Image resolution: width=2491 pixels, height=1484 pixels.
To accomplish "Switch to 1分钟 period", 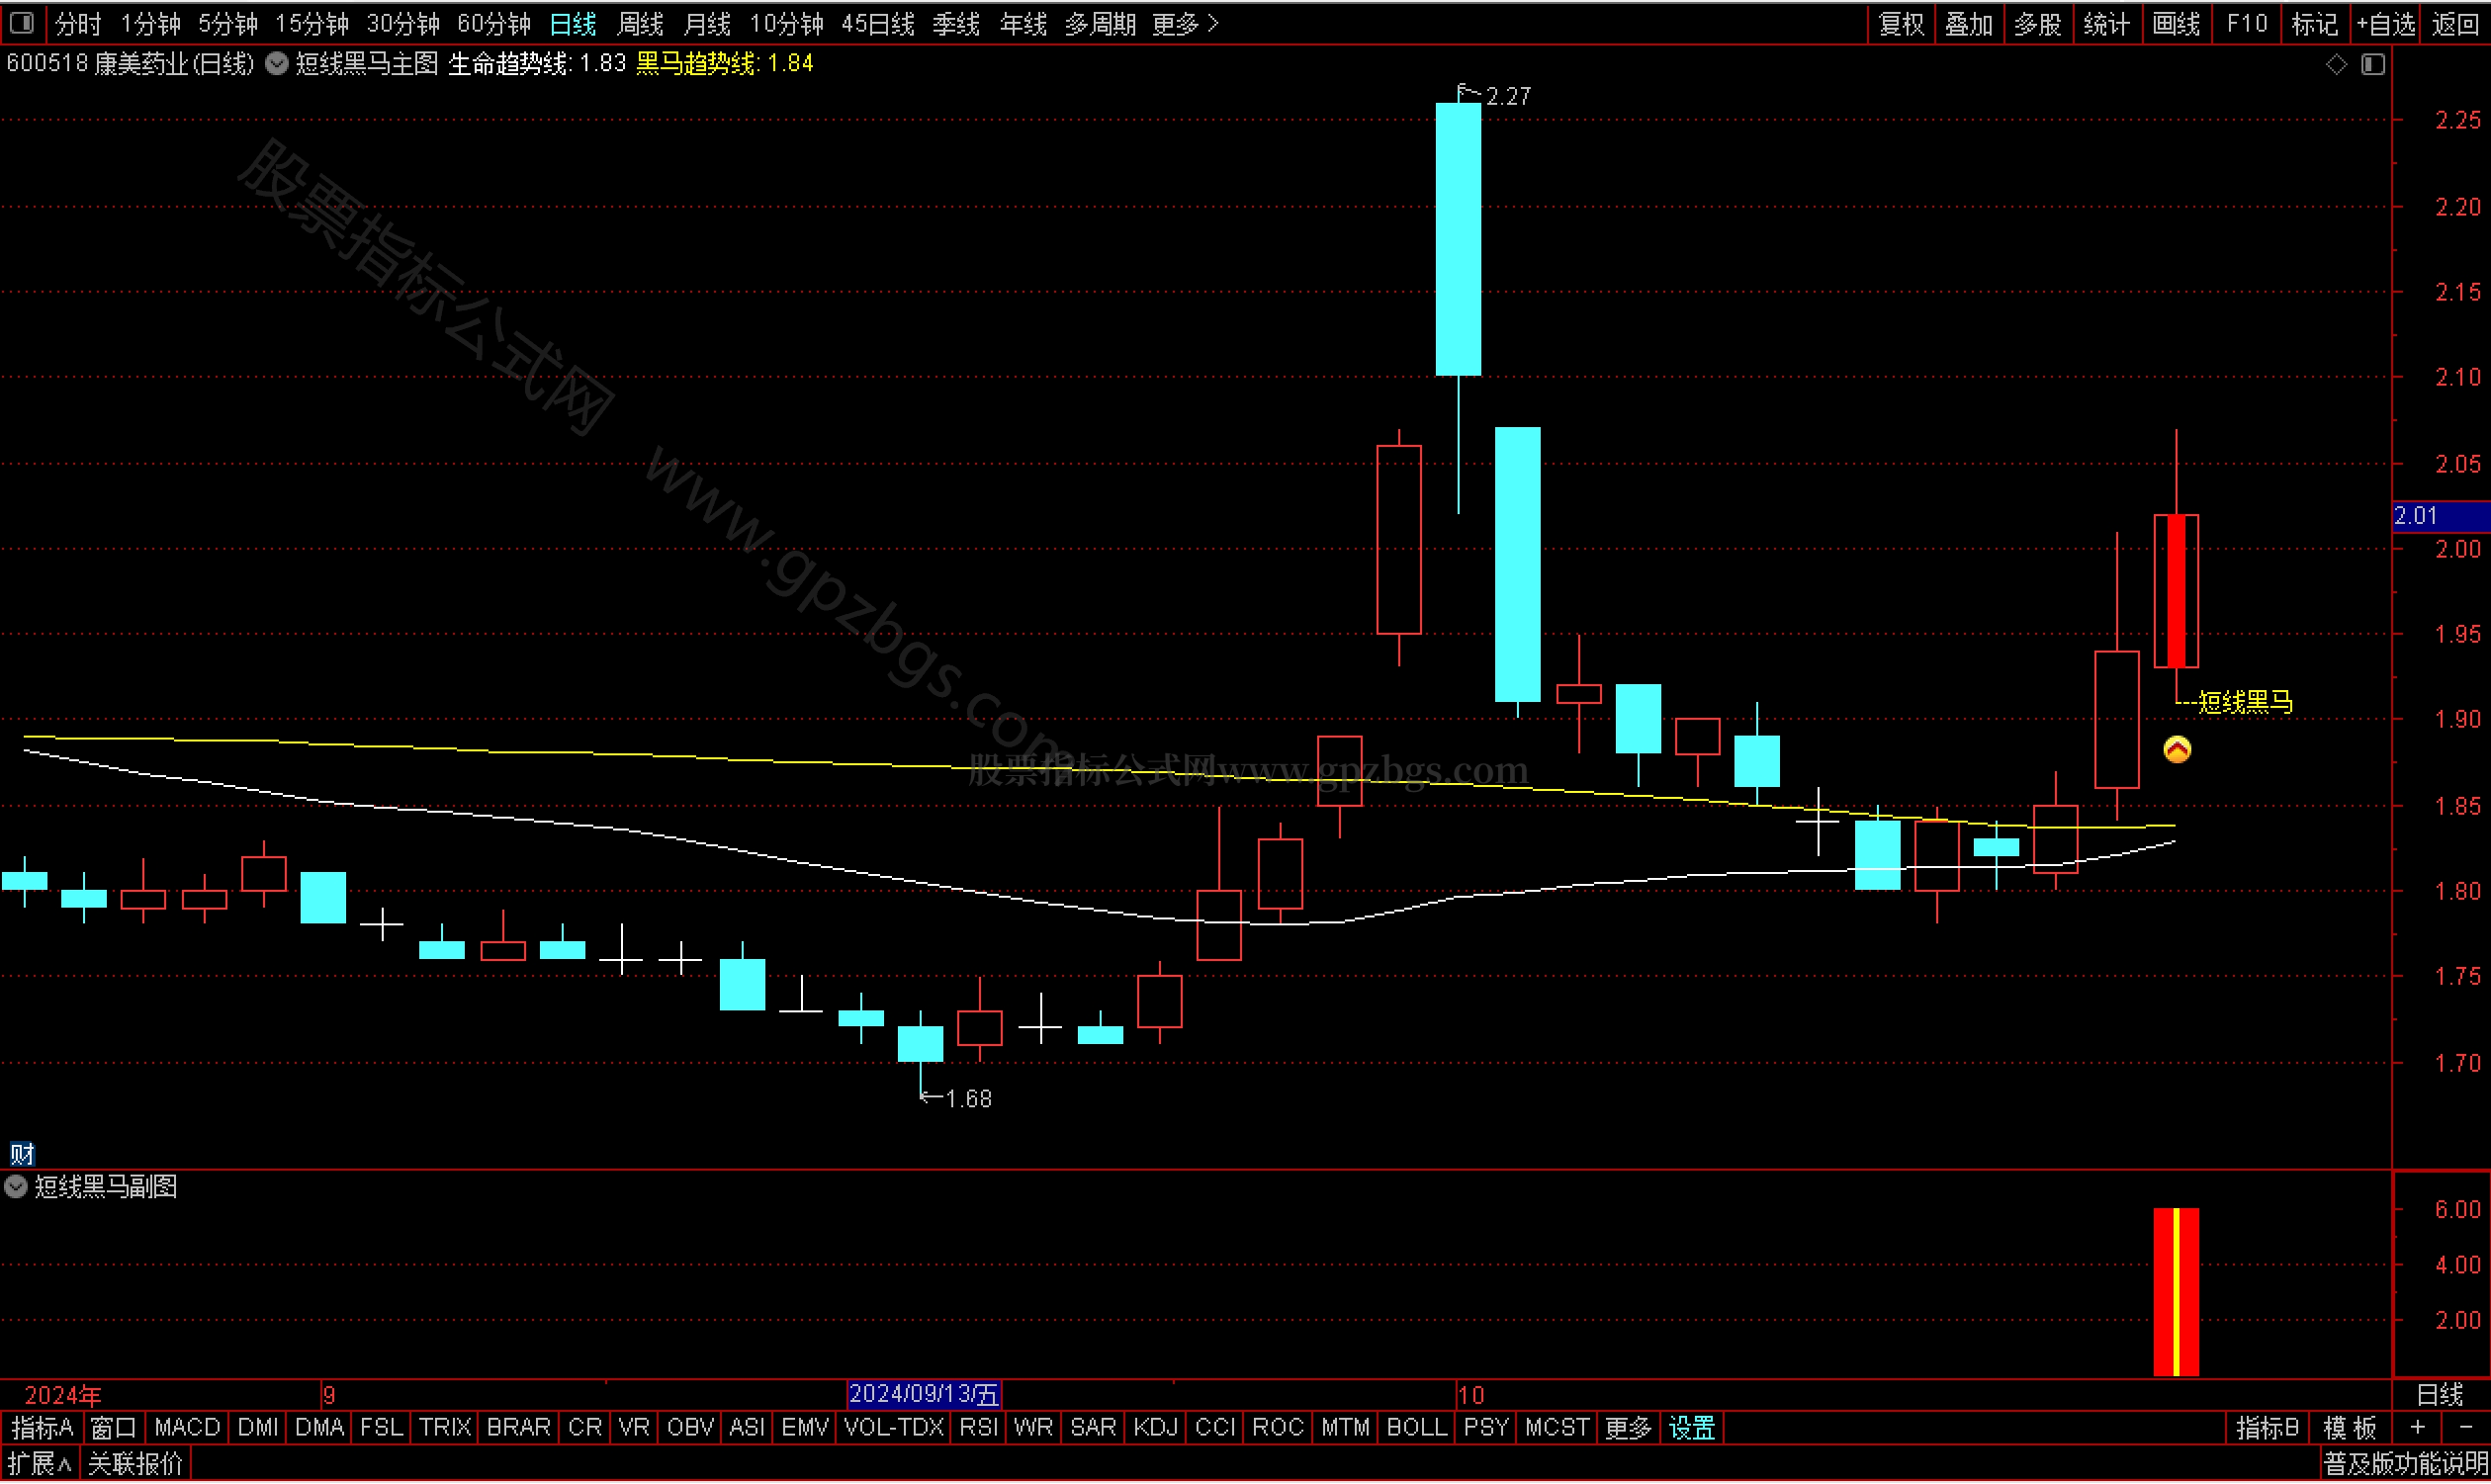I will point(150,23).
